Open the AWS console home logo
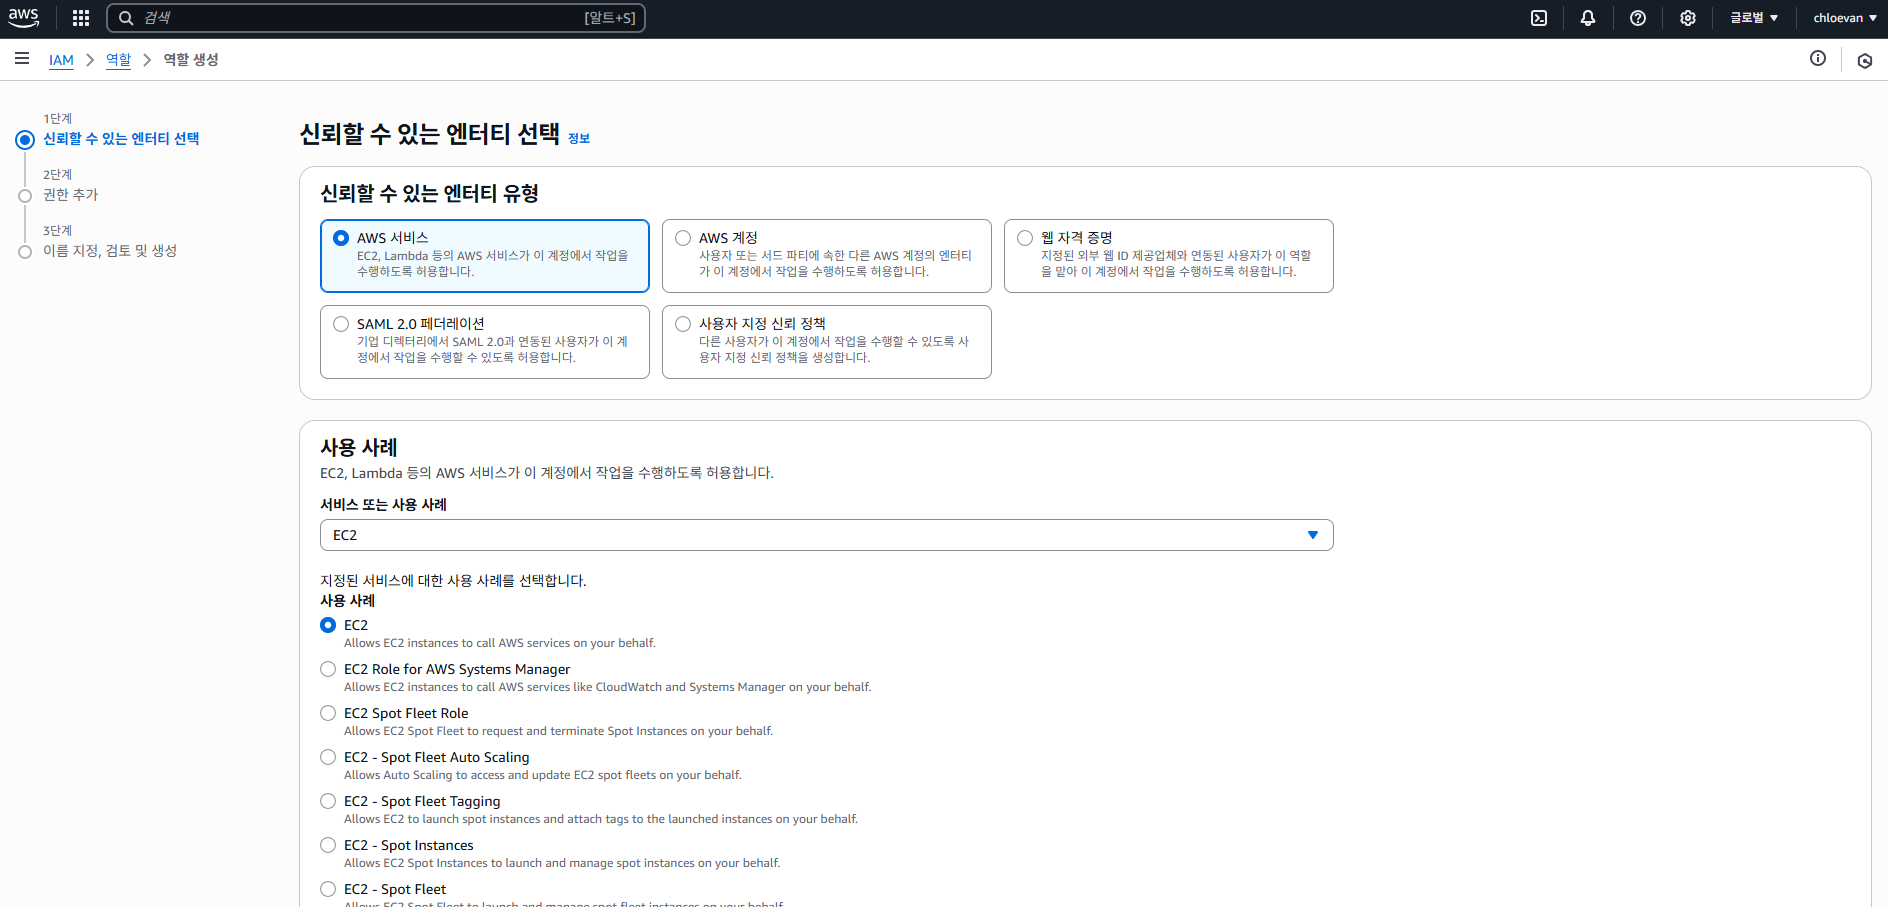The width and height of the screenshot is (1888, 907). 24,18
